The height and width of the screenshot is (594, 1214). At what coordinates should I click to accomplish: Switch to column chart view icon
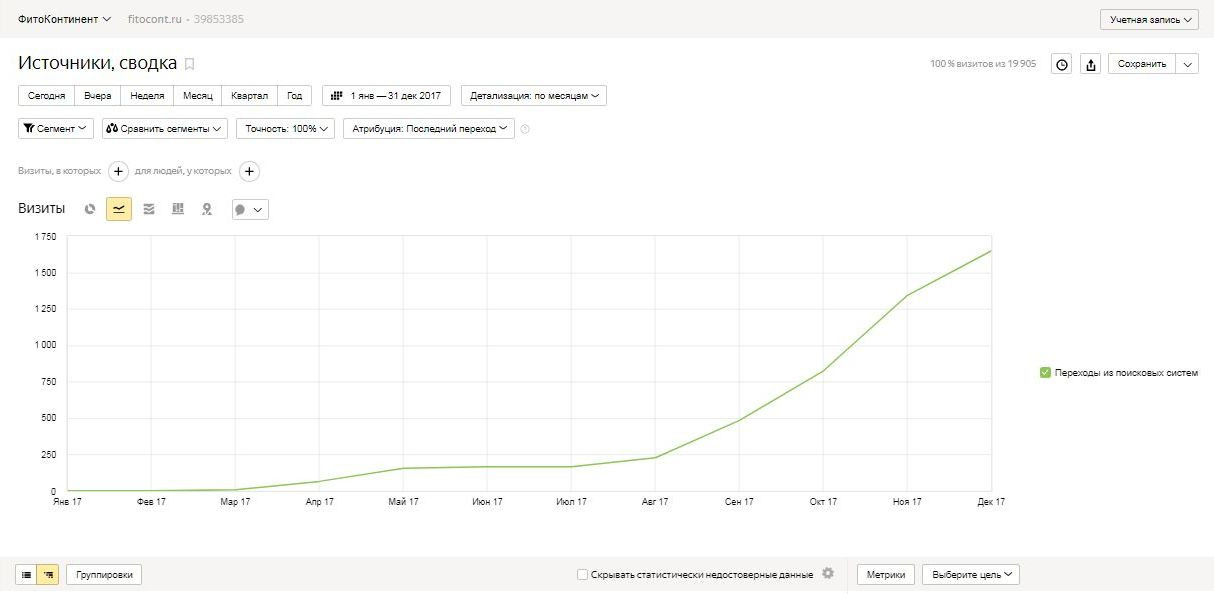(x=178, y=209)
